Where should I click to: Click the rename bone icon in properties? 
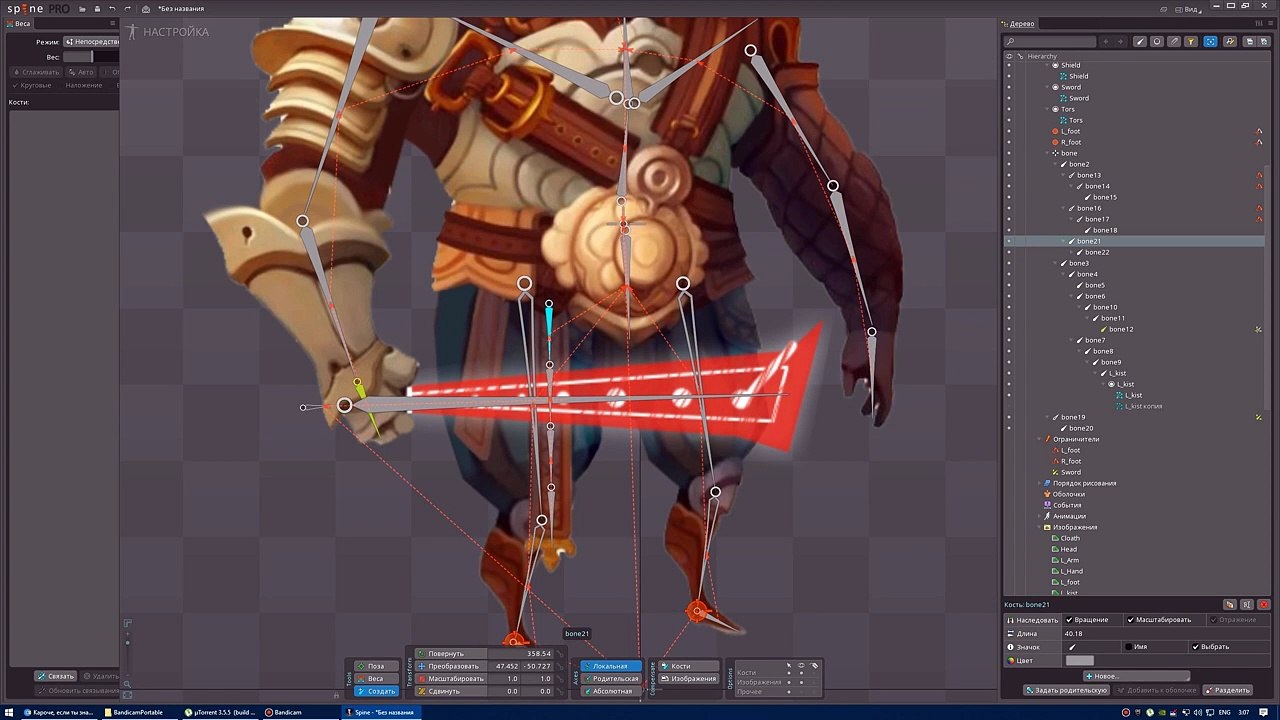coord(1247,605)
